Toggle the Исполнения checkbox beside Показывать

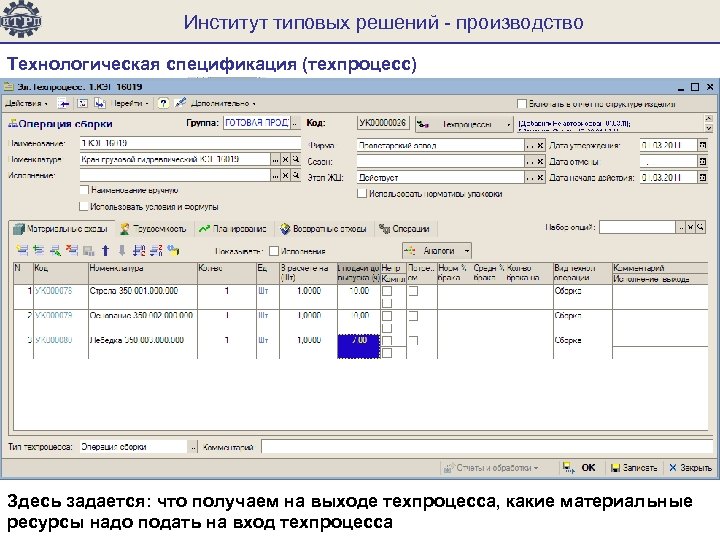pyautogui.click(x=274, y=251)
